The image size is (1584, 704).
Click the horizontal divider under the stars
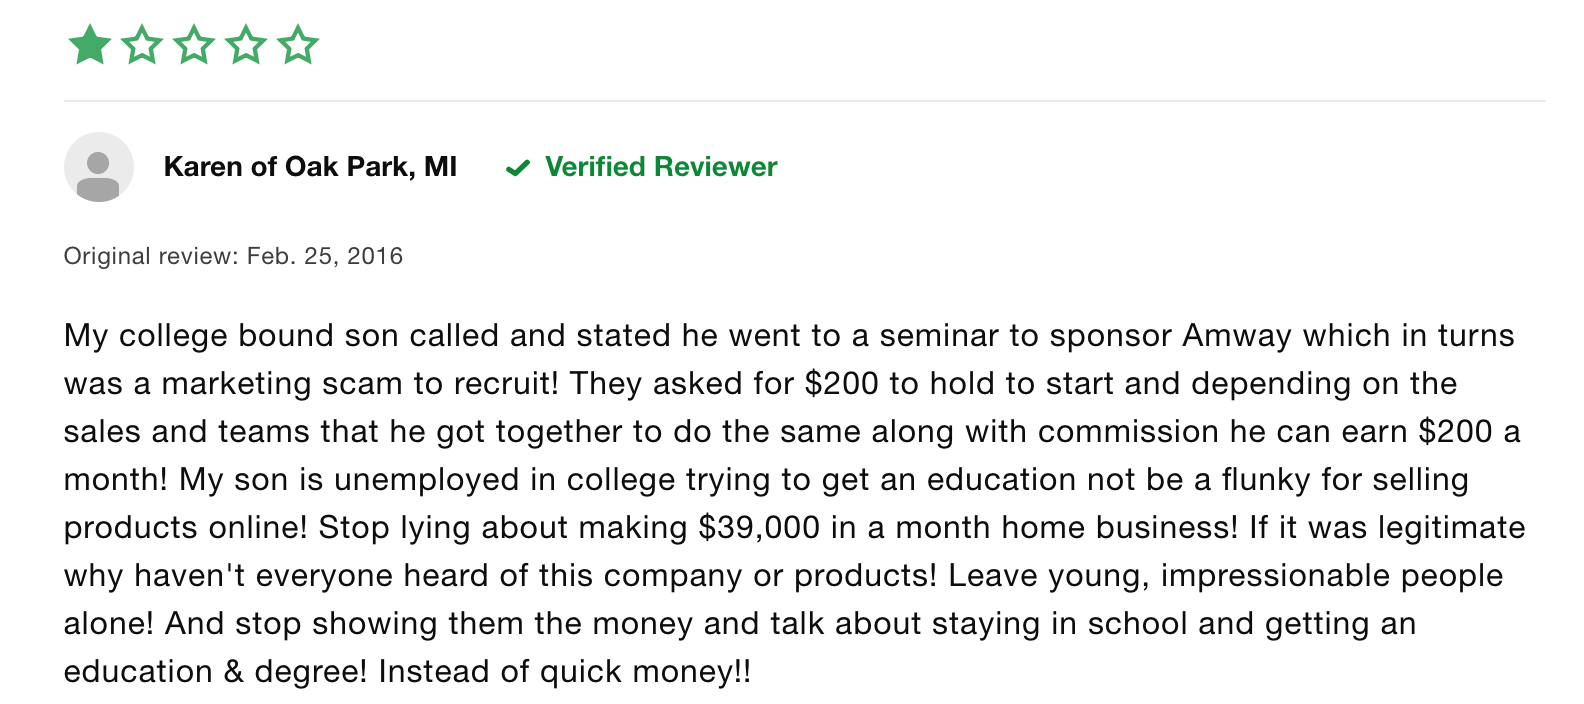(805, 101)
